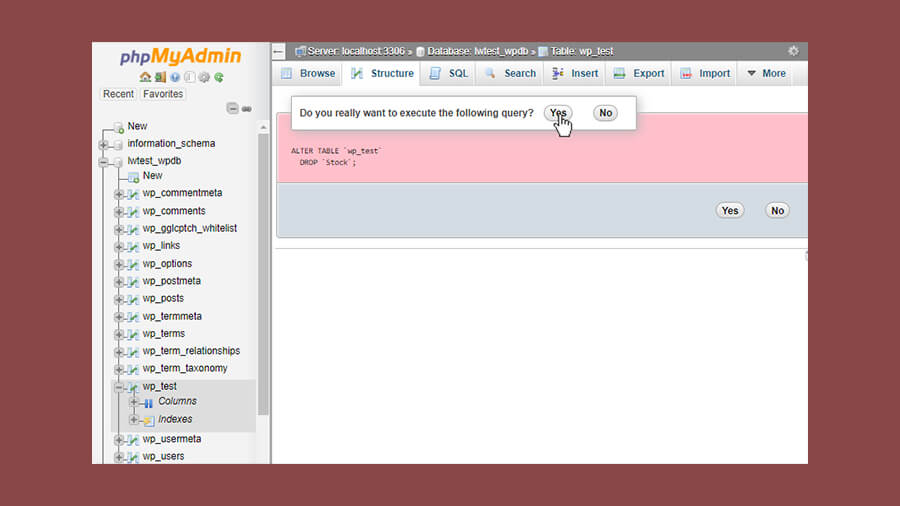Open the Import tab
The width and height of the screenshot is (900, 506).
tap(705, 73)
